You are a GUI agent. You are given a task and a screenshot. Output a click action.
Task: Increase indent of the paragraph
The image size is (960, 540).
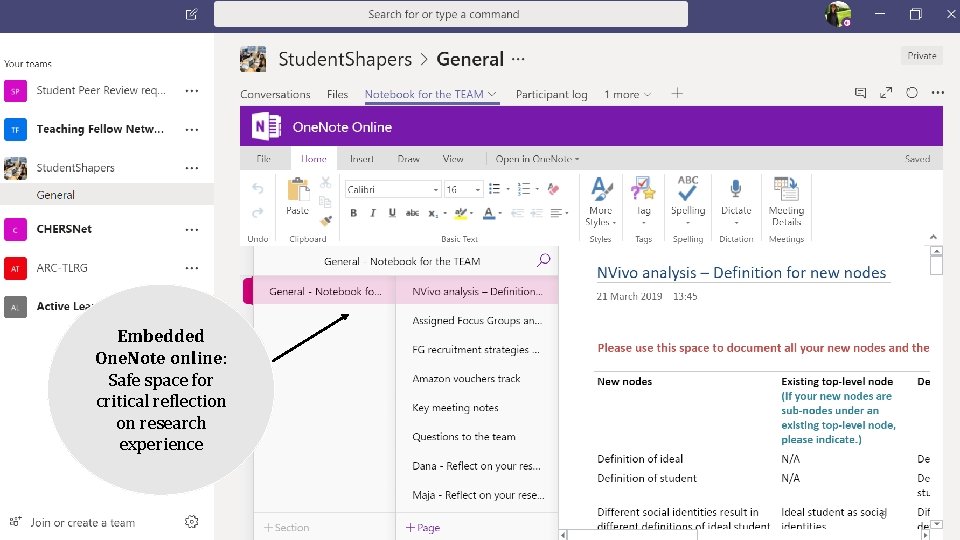[x=536, y=213]
